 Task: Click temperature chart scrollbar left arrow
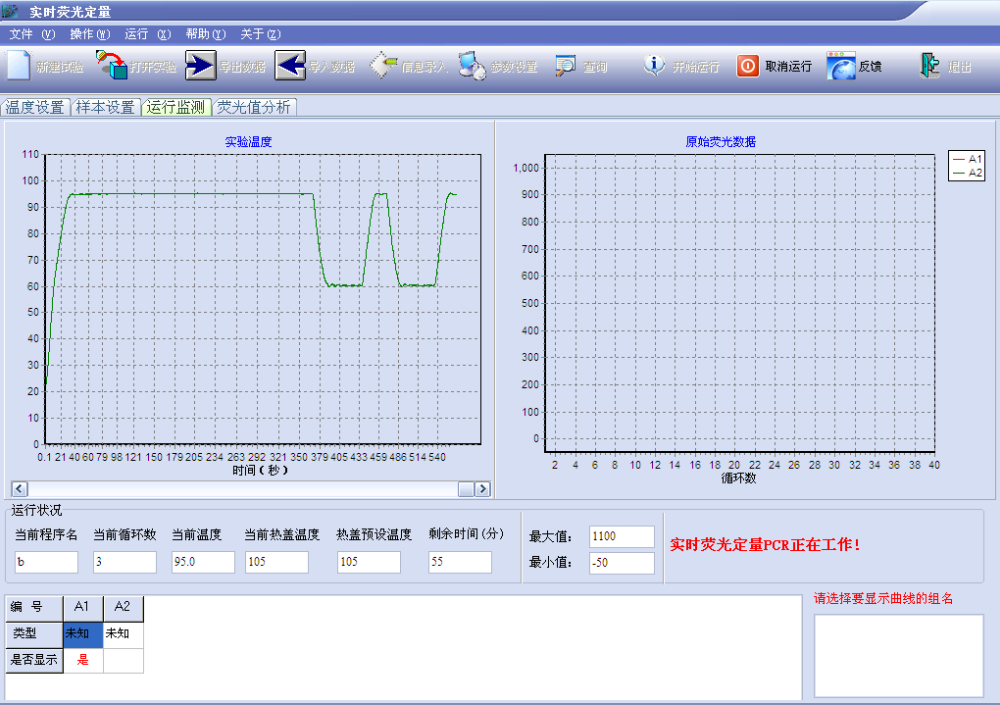coord(19,489)
